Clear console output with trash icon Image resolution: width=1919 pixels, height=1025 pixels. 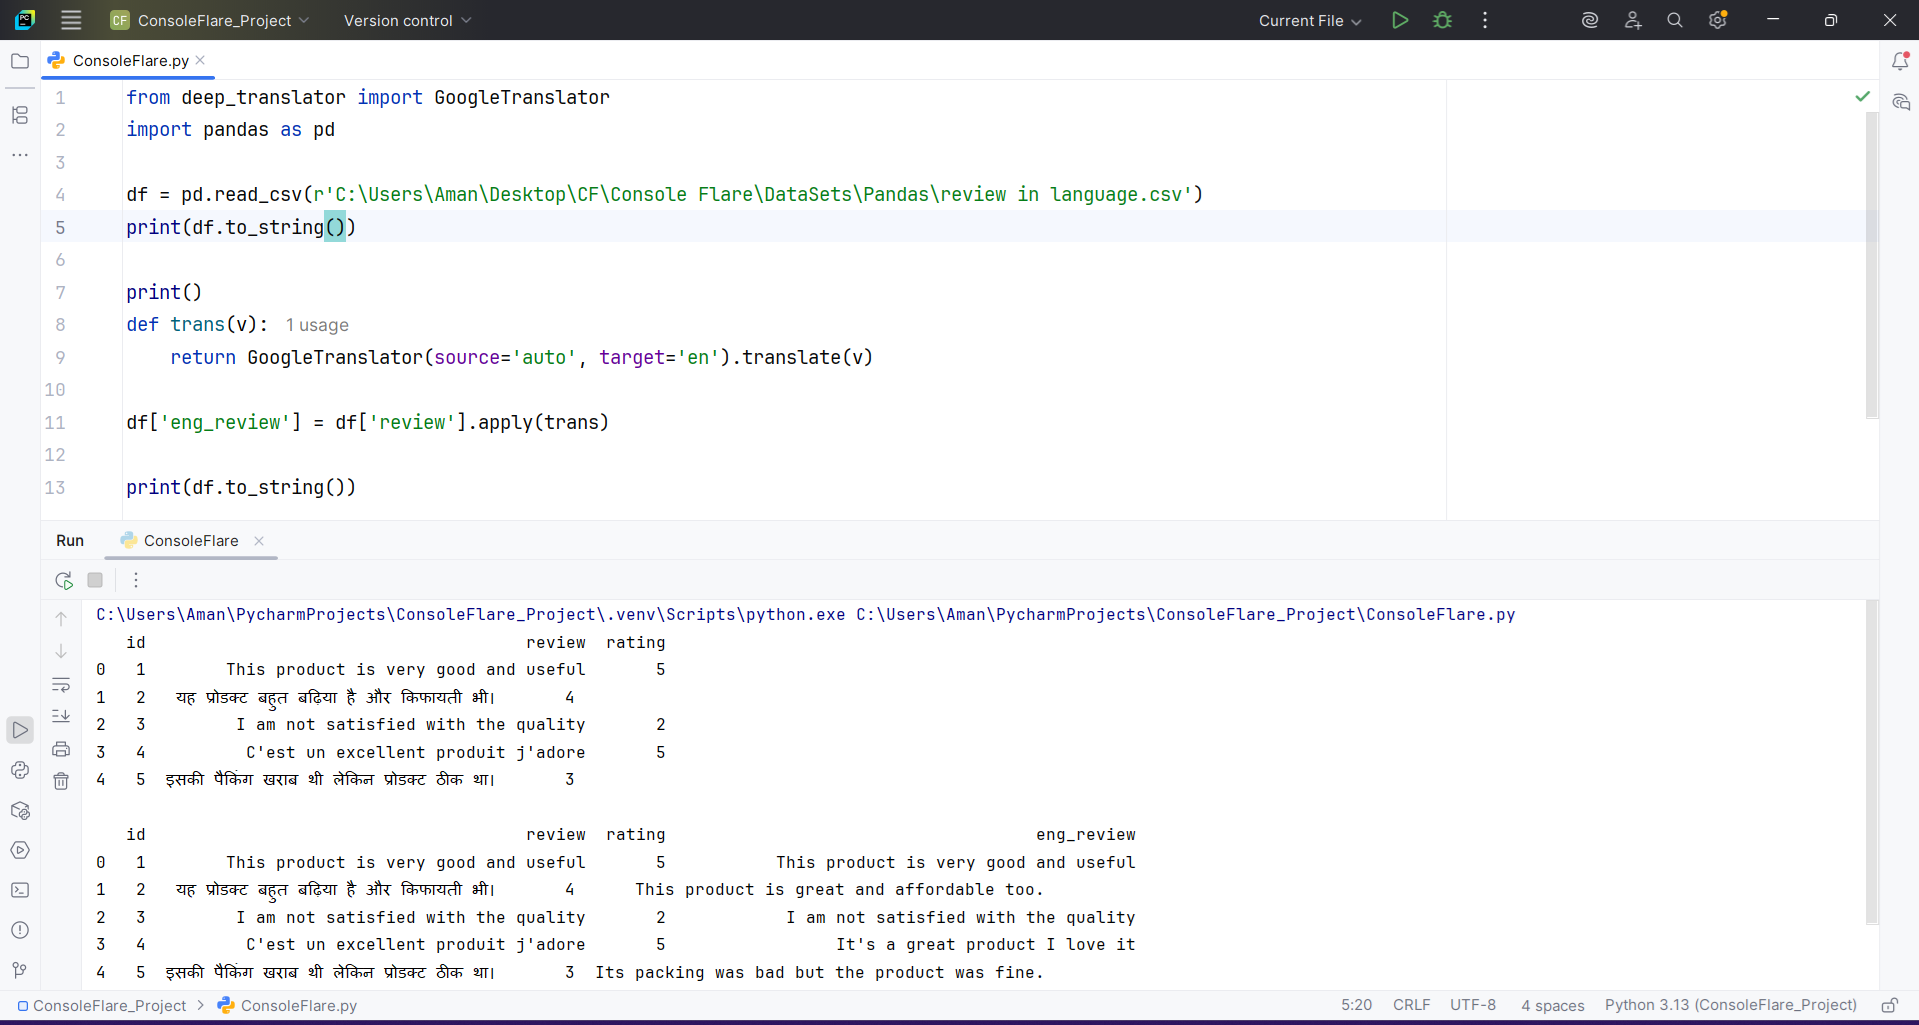[61, 781]
